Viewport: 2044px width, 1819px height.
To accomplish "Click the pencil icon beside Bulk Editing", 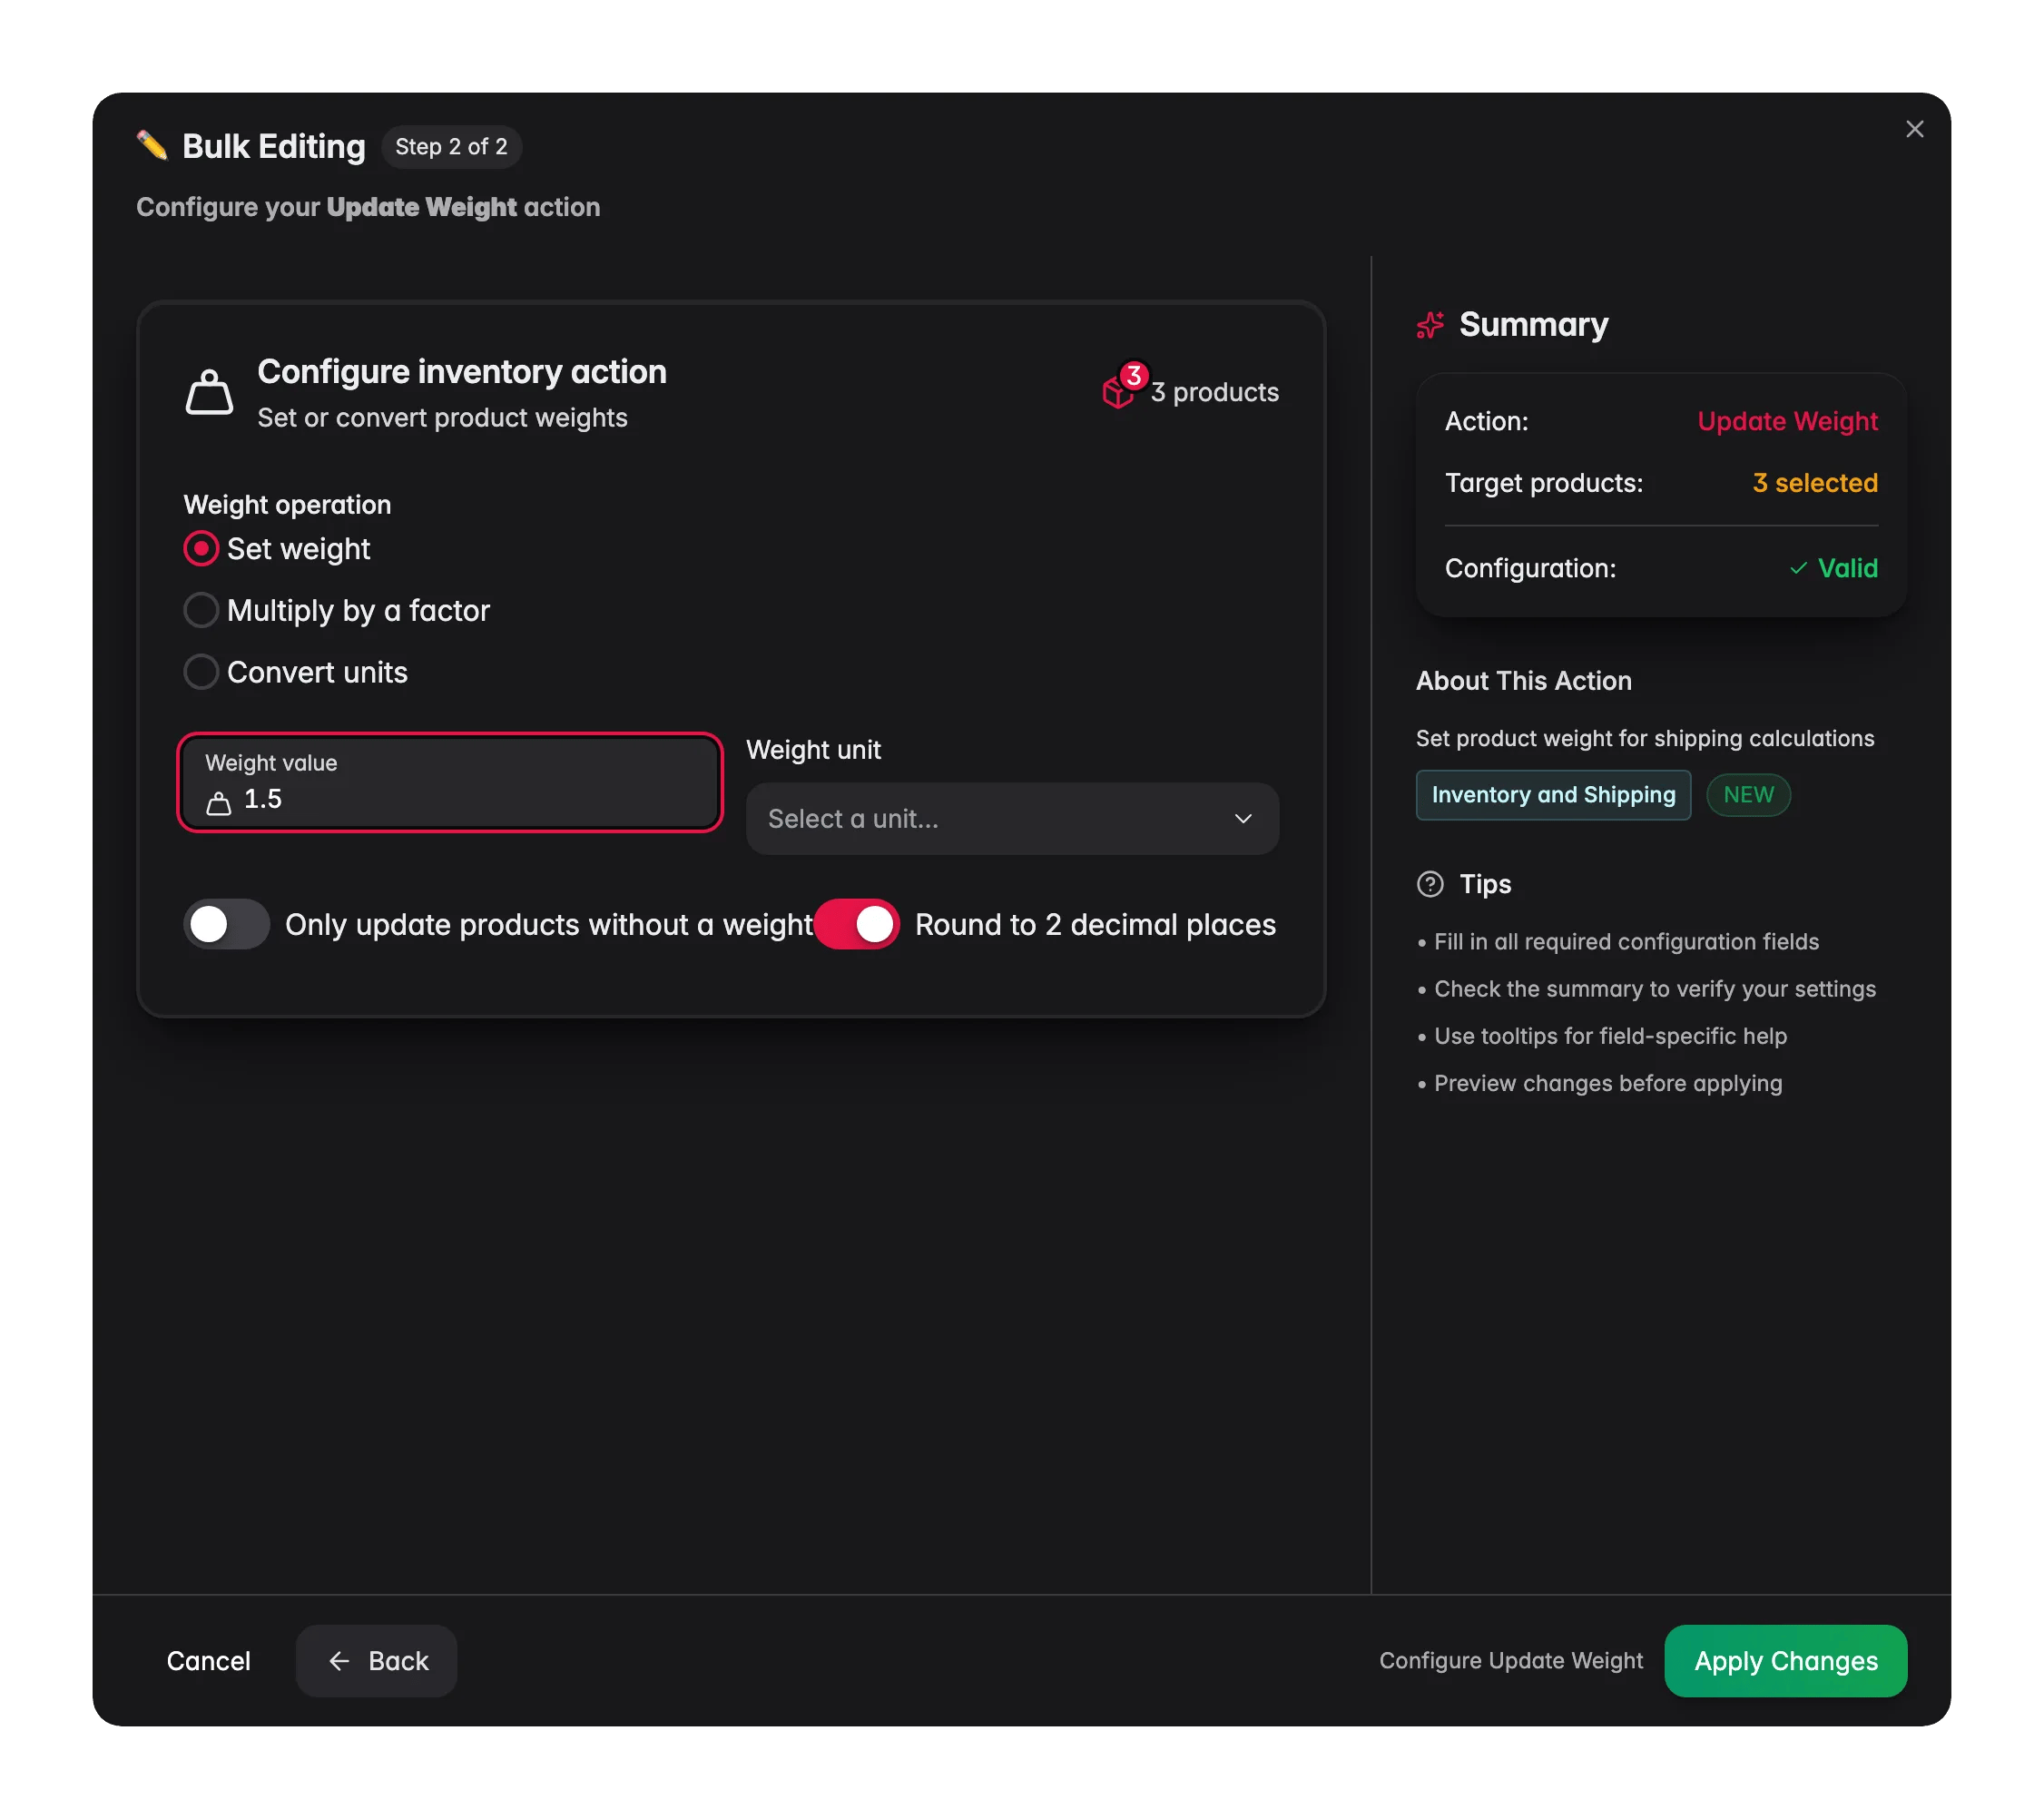I will 152,146.
